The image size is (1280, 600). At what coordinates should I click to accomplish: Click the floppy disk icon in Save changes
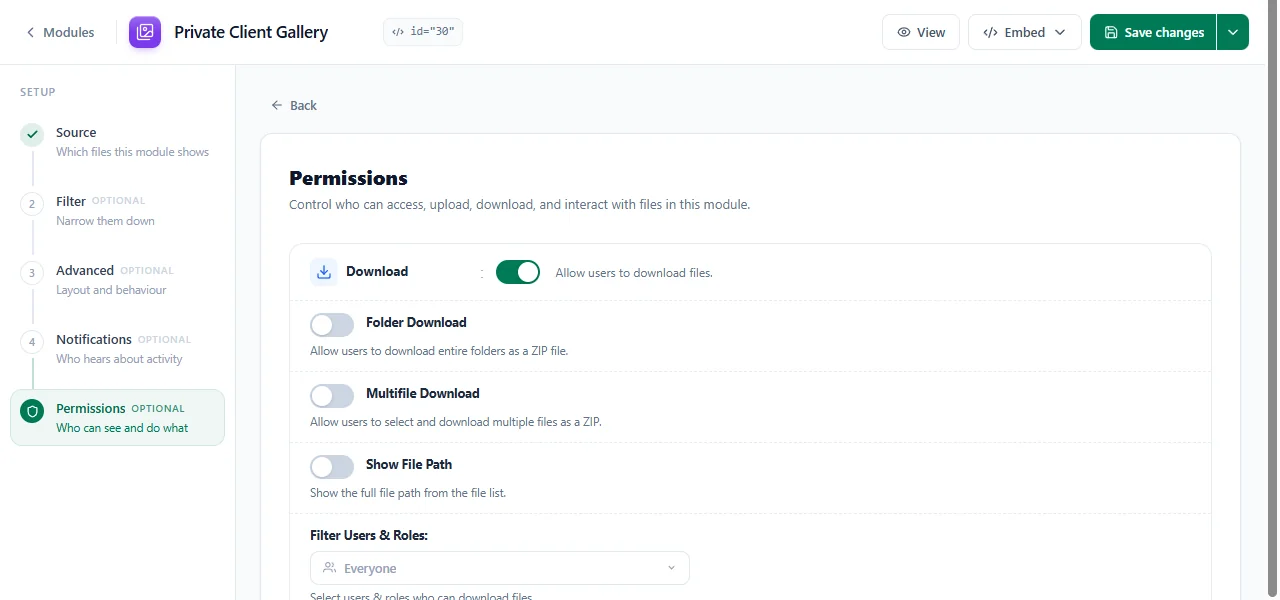coord(1111,32)
